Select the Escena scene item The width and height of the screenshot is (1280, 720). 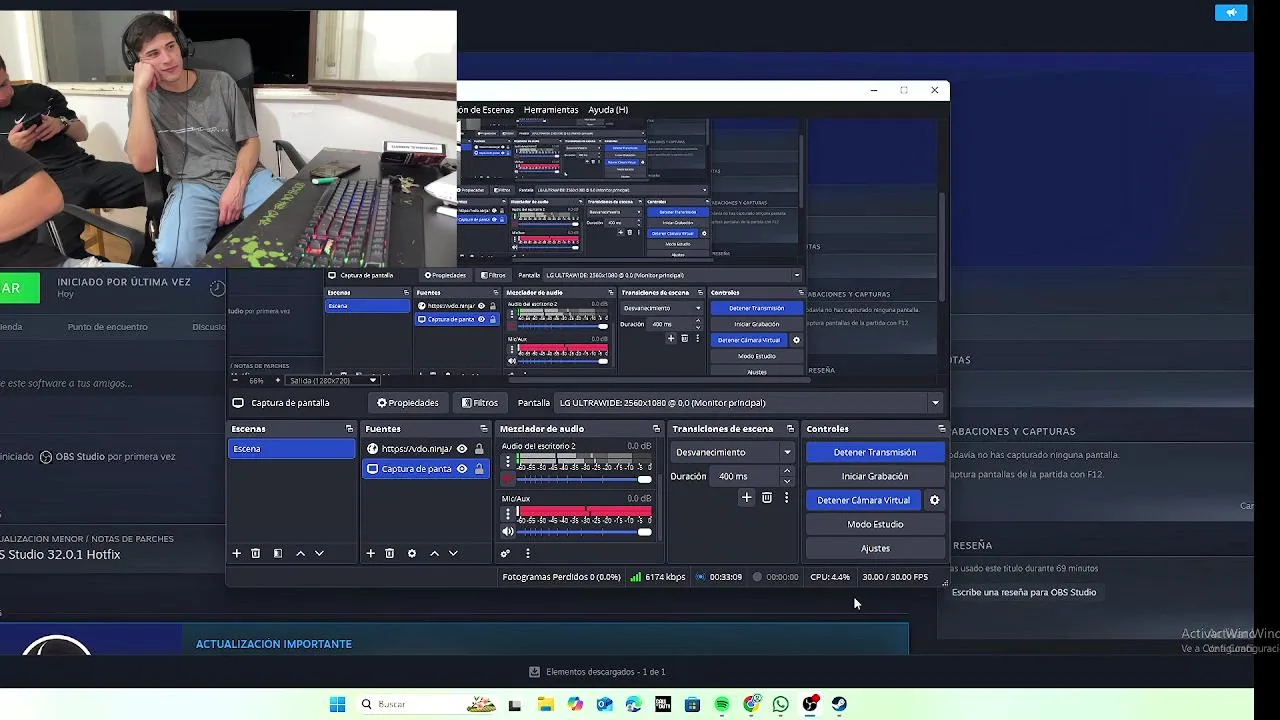tap(291, 449)
